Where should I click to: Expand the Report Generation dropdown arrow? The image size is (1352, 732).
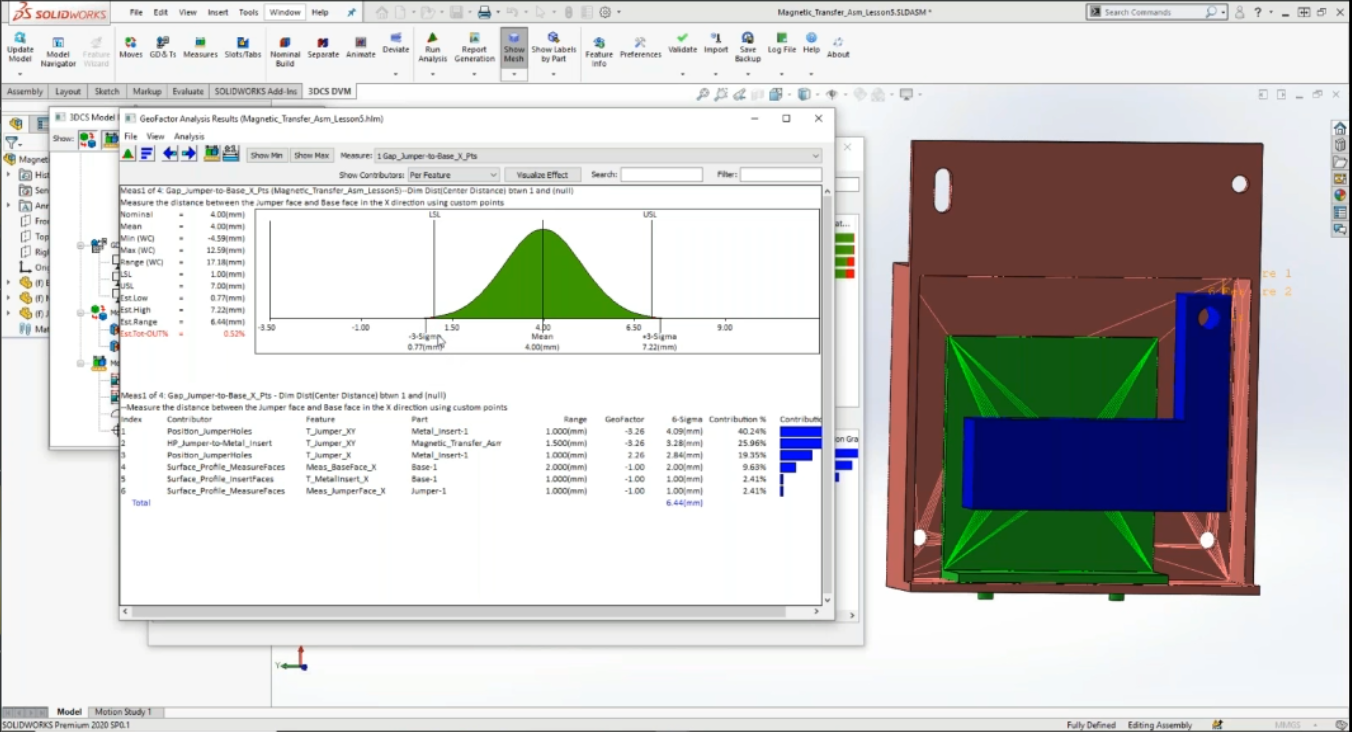[x=474, y=73]
